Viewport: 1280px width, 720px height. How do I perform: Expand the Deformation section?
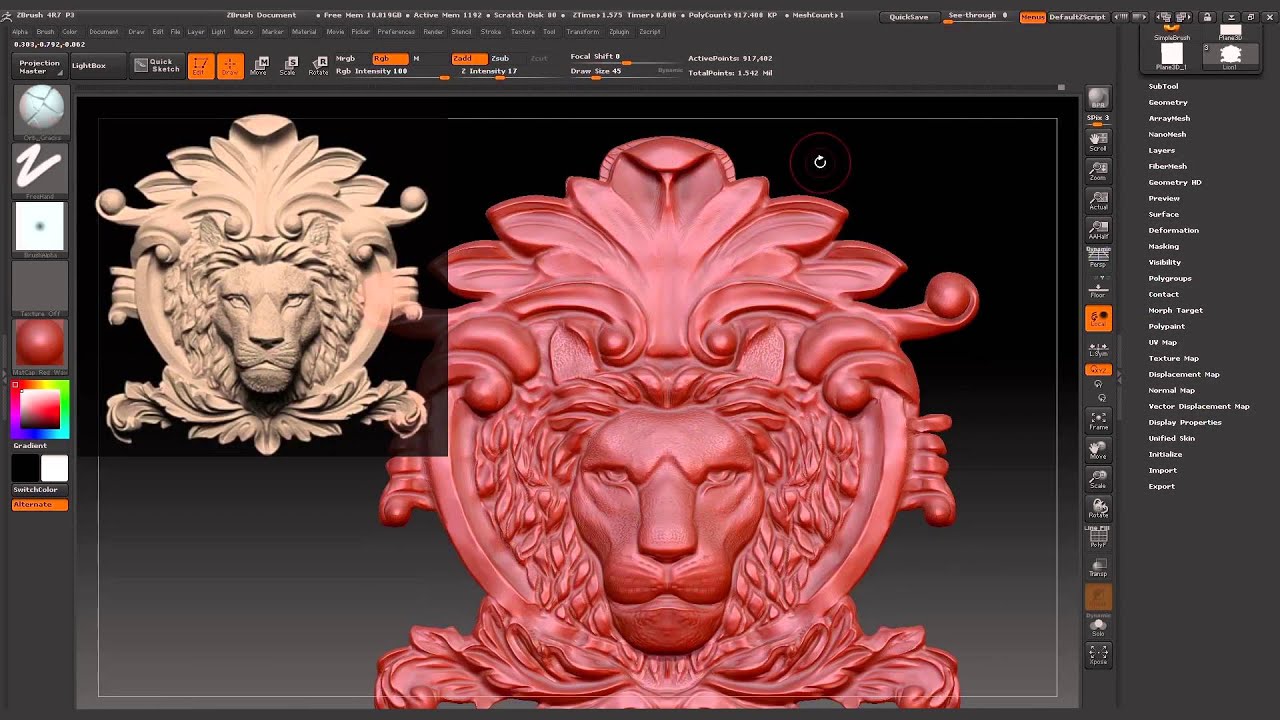click(x=1173, y=230)
